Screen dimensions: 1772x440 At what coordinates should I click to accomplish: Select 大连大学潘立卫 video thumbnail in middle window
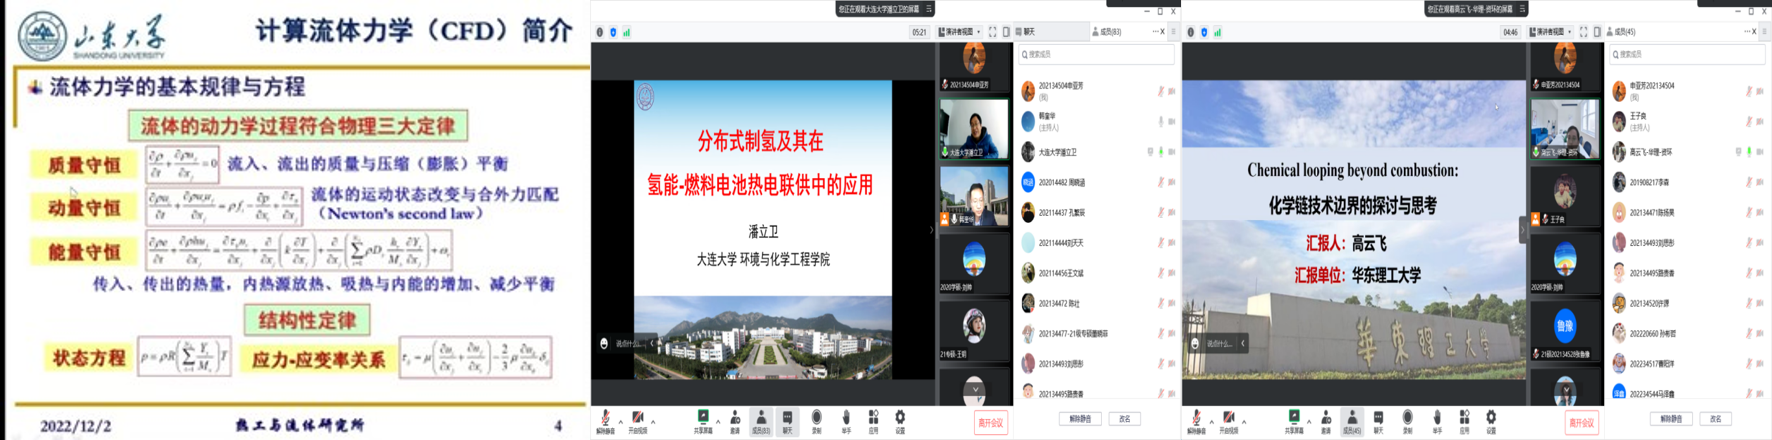click(973, 129)
